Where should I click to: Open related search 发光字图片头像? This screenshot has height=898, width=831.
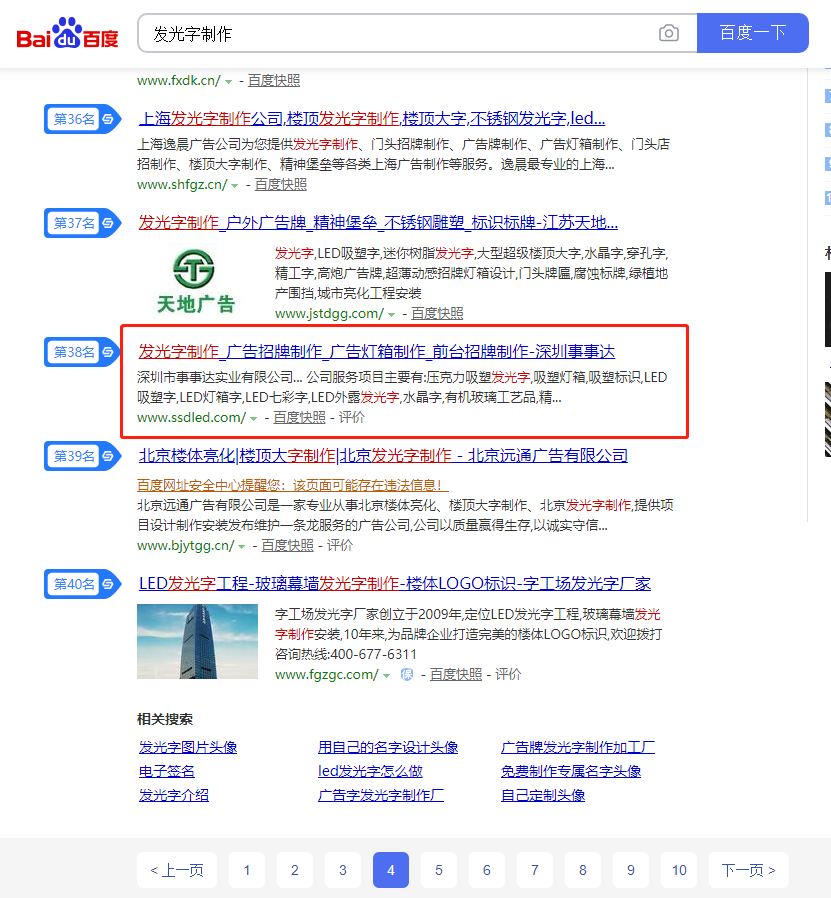tap(188, 747)
